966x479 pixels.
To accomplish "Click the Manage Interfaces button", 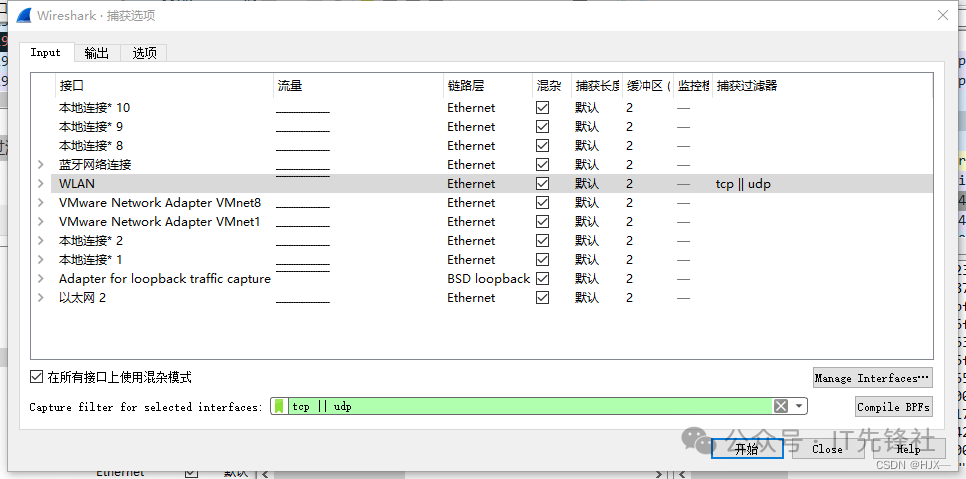I will [872, 378].
